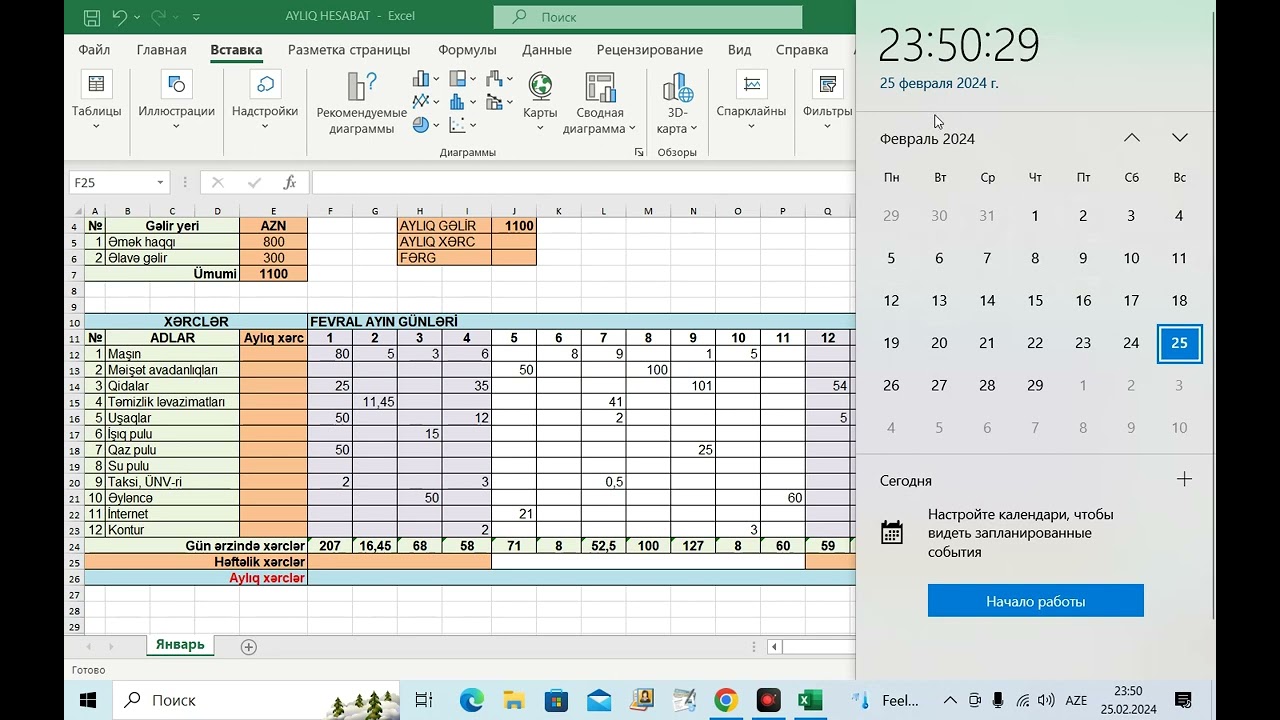
Task: Open the Фильтры group
Action: (827, 100)
